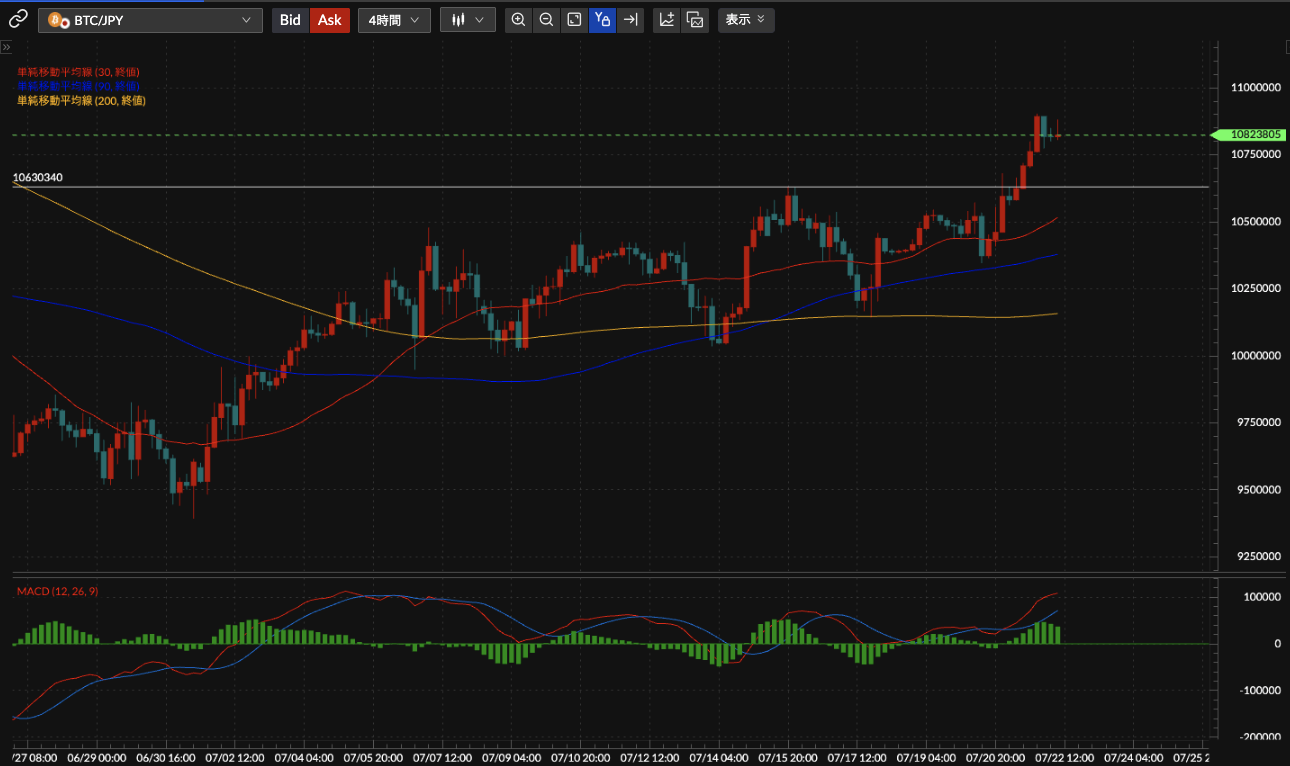Viewport: 1290px width, 766px height.
Task: Click the 10750000 price axis label
Action: pos(1257,155)
